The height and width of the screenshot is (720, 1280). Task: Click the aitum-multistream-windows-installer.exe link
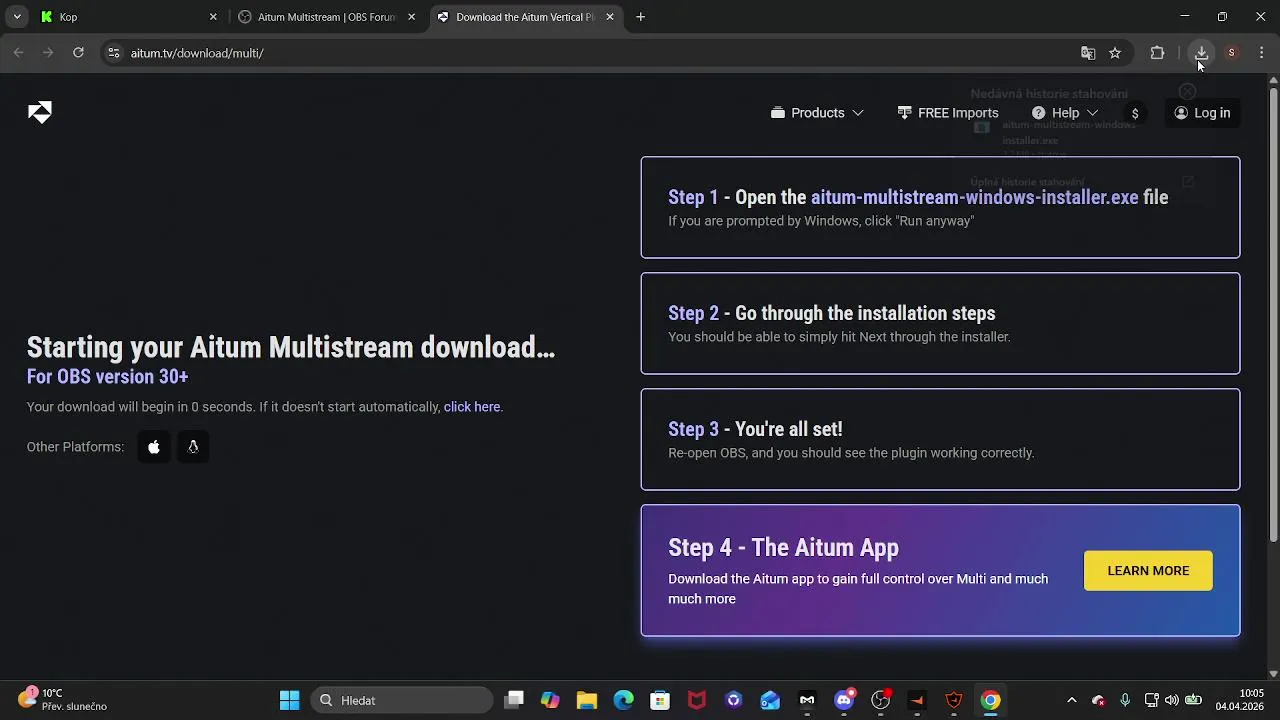975,197
